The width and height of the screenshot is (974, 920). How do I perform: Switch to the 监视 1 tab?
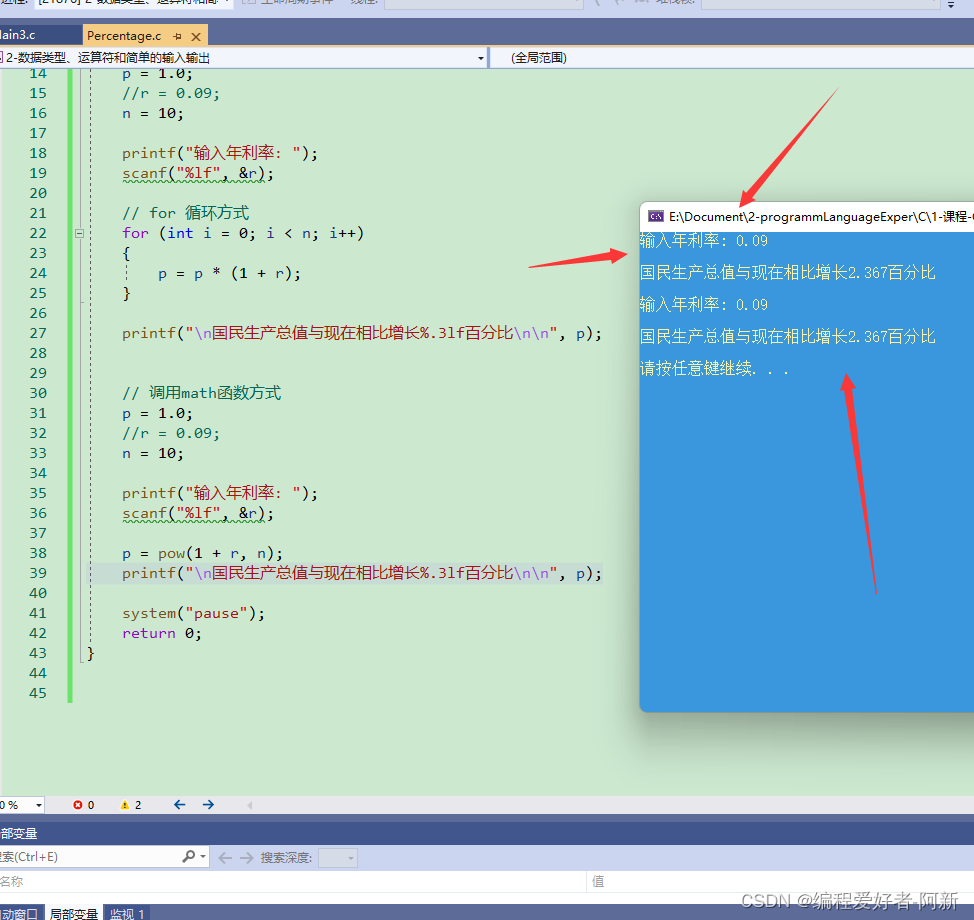[x=127, y=913]
